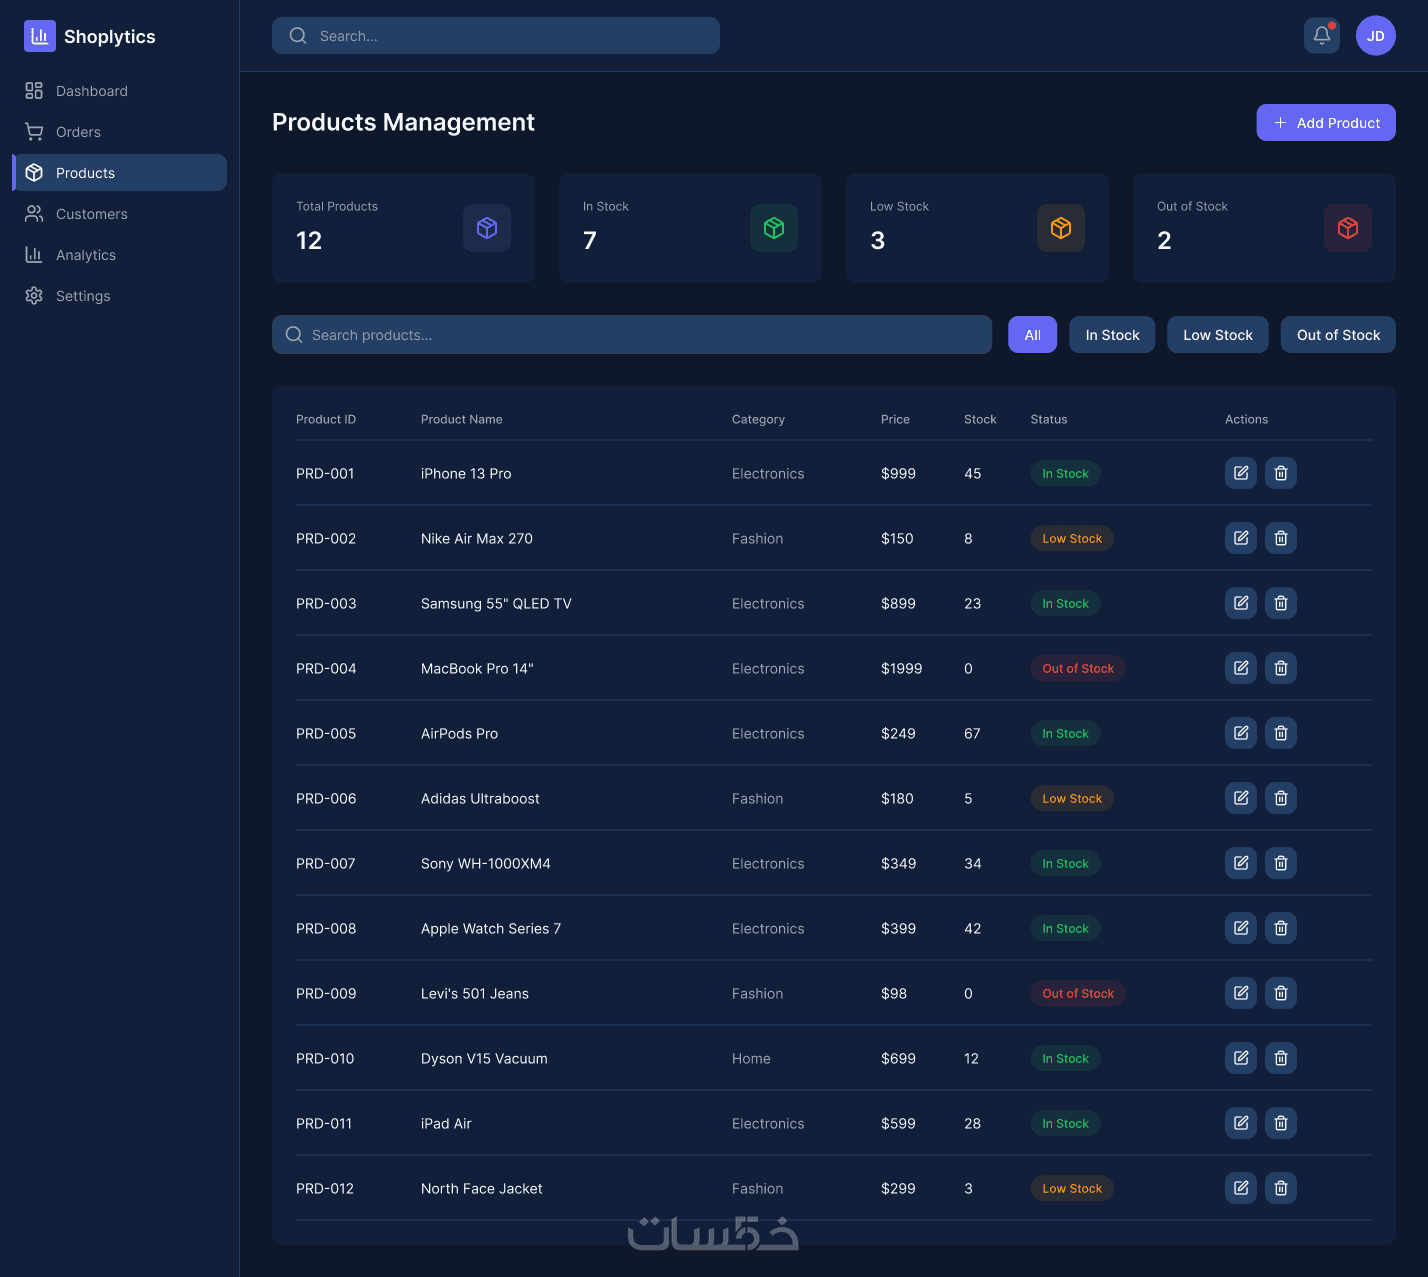Image resolution: width=1428 pixels, height=1277 pixels.
Task: Delete the Nike Air Max 270 row
Action: point(1281,538)
